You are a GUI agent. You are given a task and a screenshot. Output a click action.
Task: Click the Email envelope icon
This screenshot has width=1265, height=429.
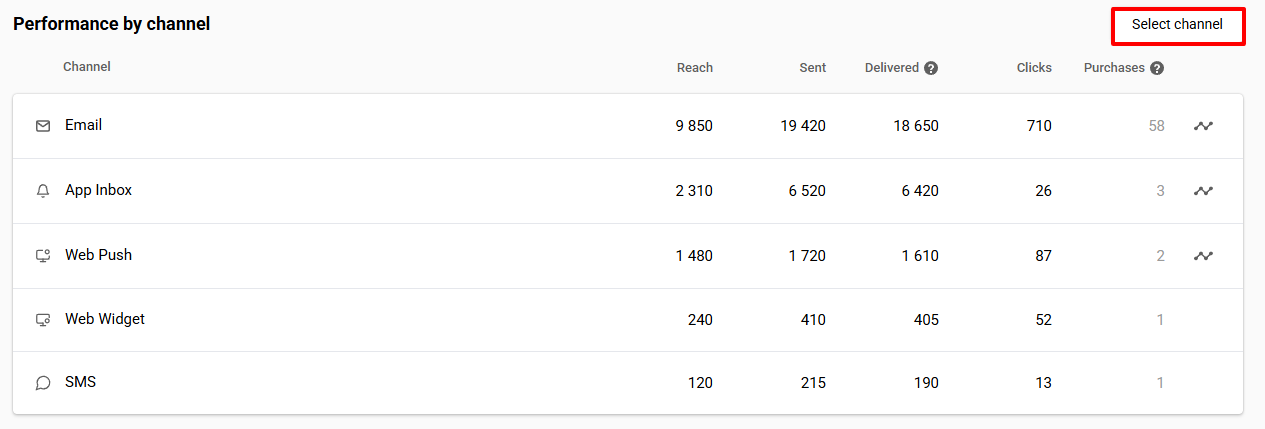pos(43,126)
